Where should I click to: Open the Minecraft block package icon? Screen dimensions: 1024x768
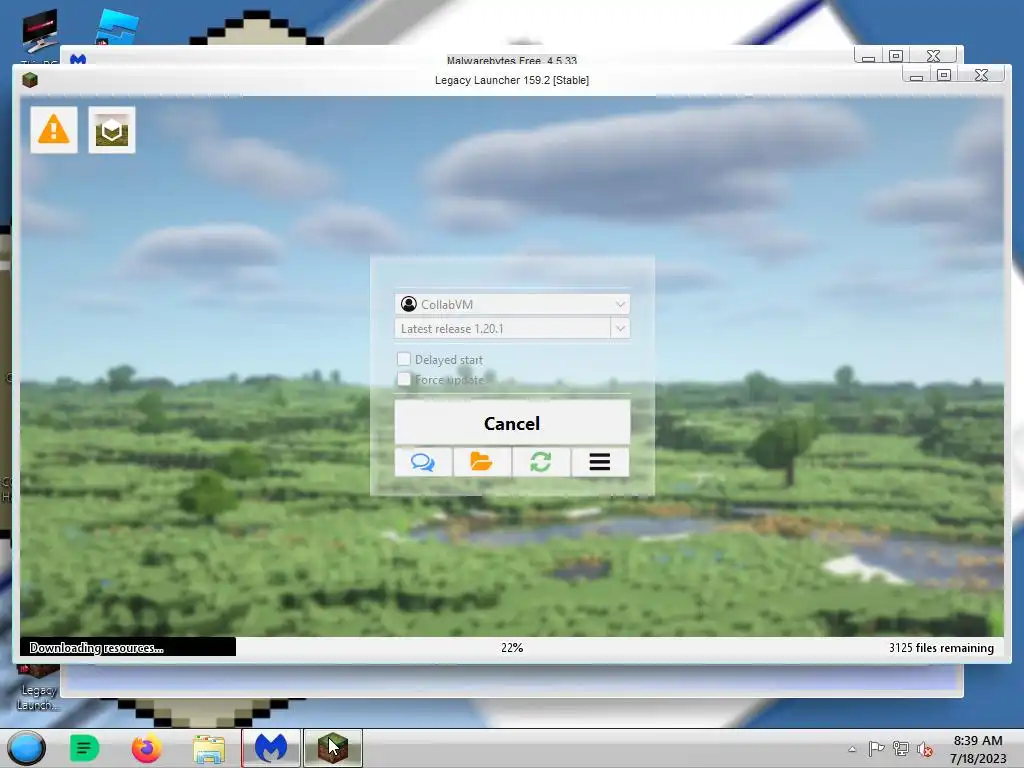[112, 129]
